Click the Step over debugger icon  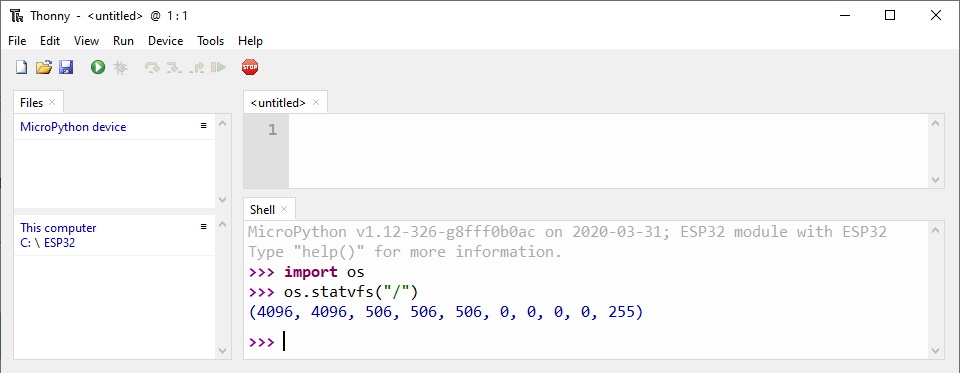coord(152,67)
